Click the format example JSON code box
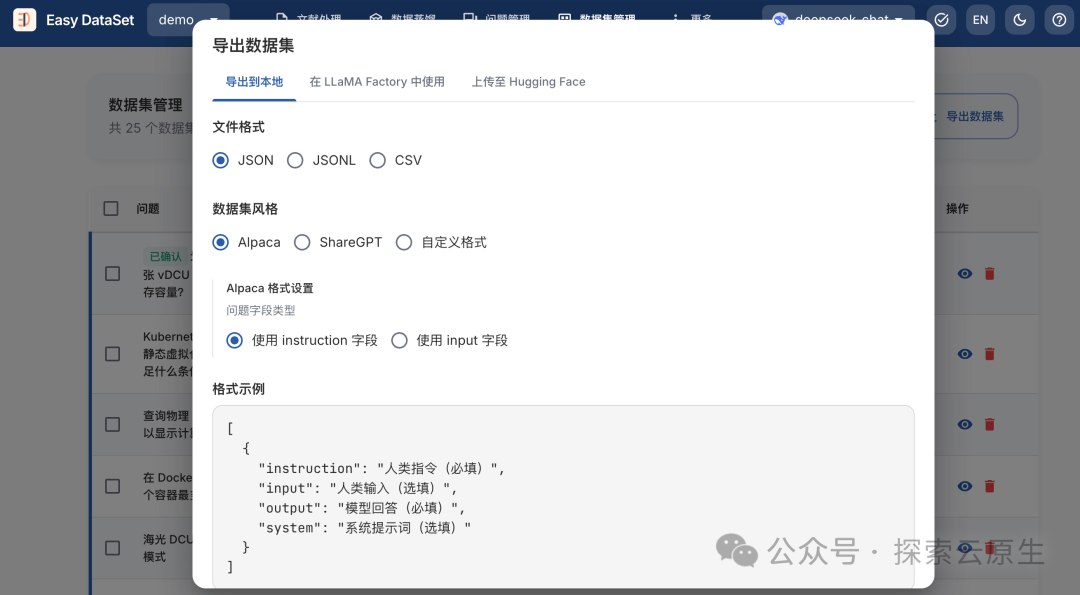Screen dimensions: 1080x595 [x=563, y=497]
